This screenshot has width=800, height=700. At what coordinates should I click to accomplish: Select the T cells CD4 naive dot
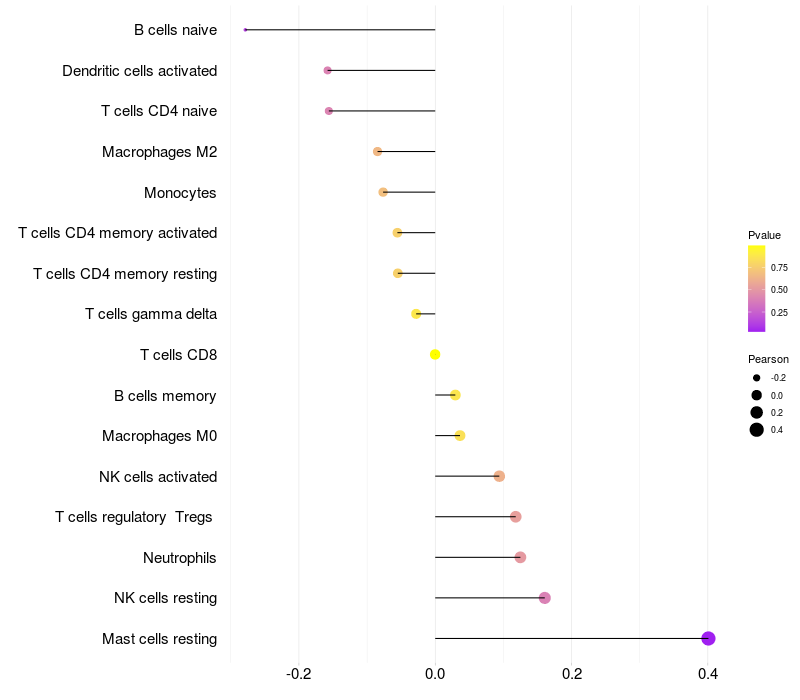[x=329, y=111]
